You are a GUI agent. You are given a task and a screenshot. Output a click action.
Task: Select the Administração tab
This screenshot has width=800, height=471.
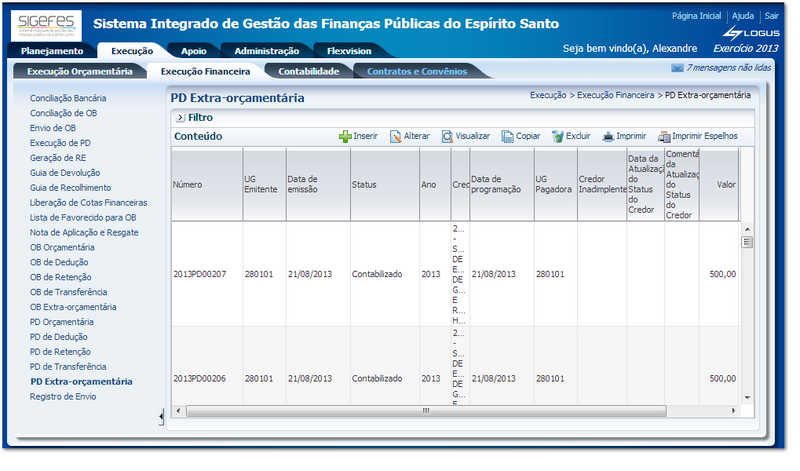point(259,51)
